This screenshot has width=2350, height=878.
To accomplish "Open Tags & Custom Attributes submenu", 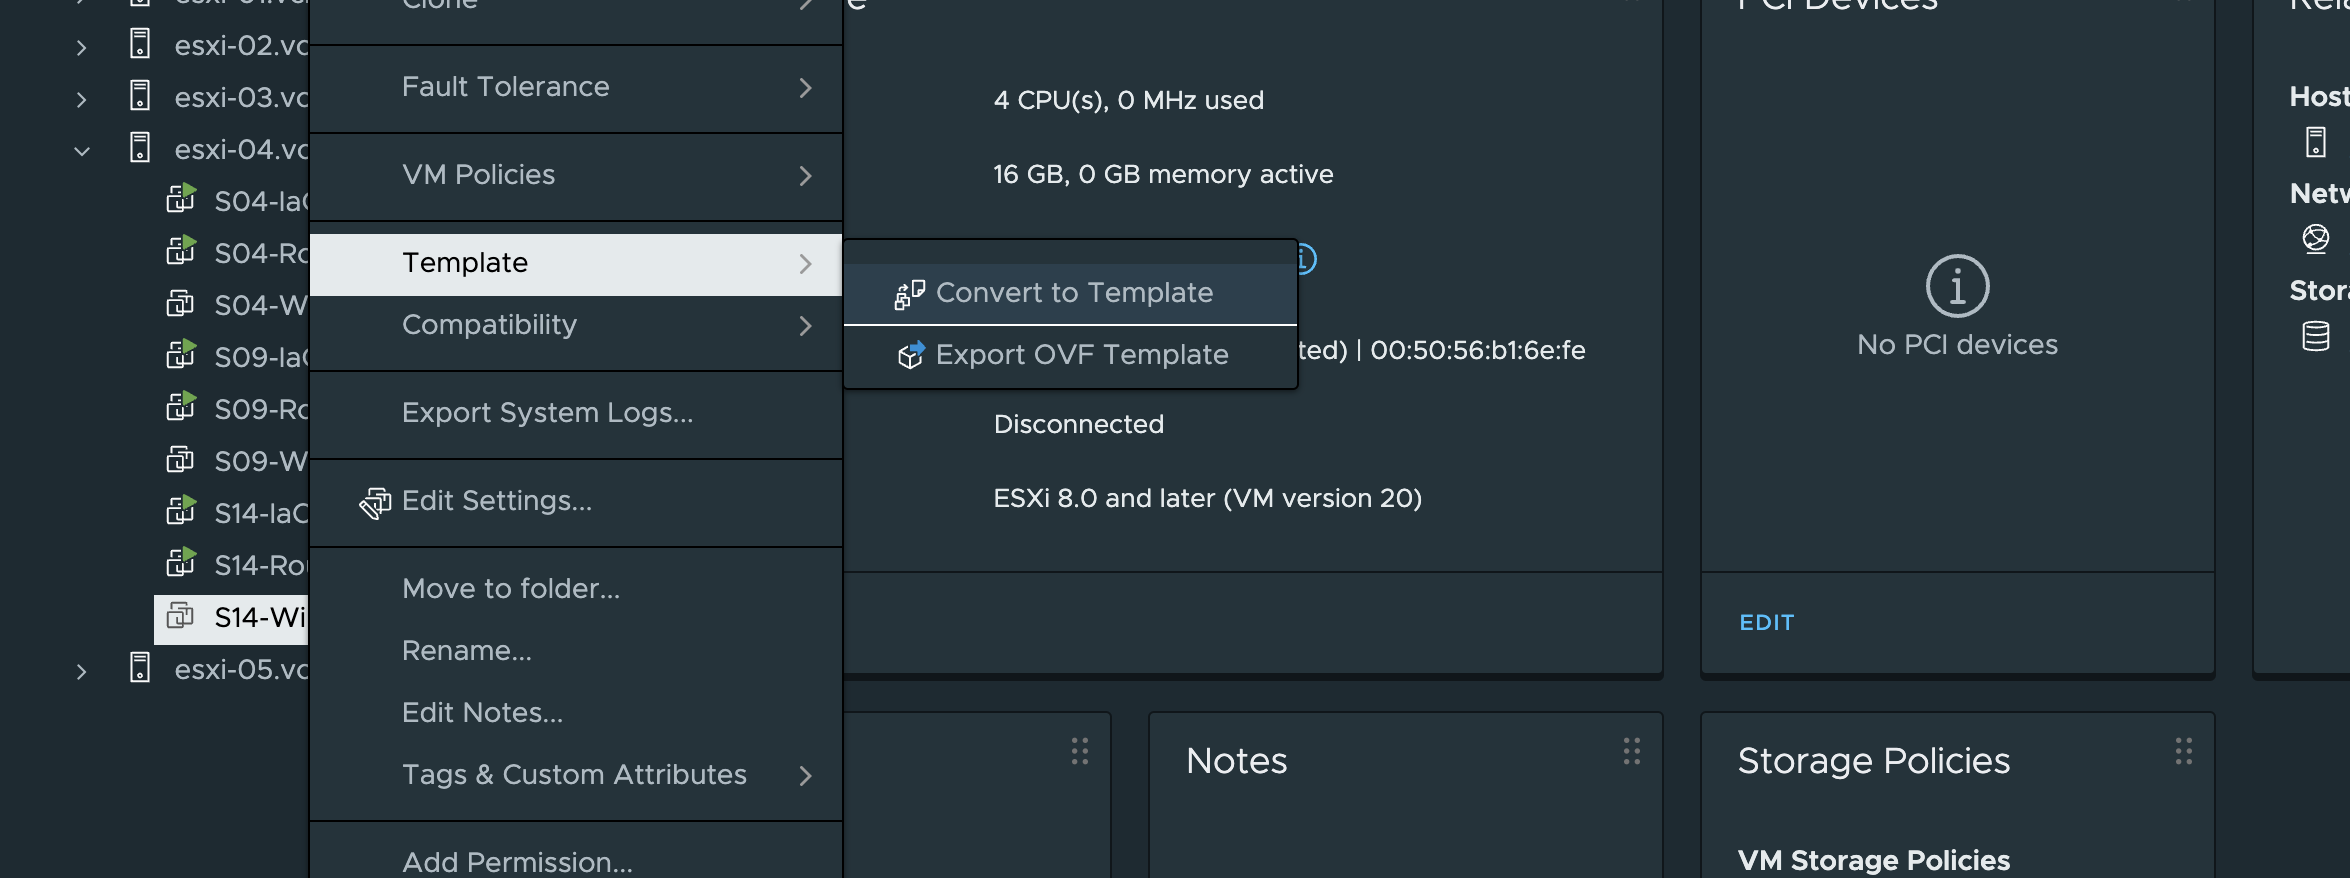I will [575, 775].
